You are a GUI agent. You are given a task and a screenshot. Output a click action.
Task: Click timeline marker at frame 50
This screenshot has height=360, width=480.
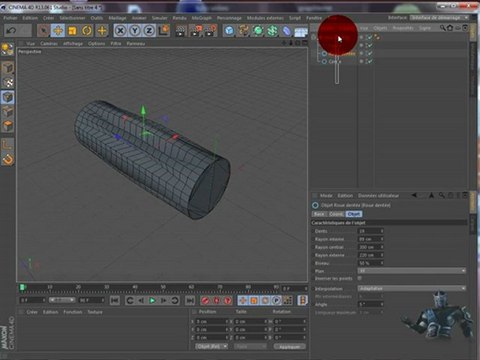pos(163,287)
